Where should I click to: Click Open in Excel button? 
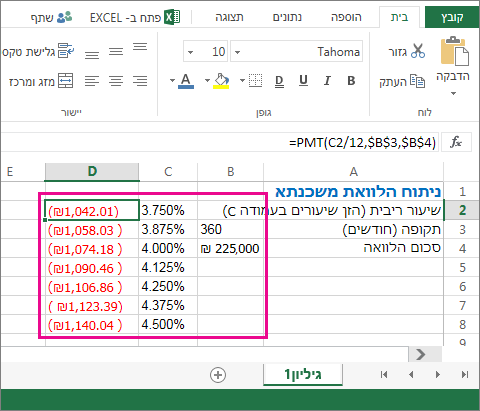pos(135,17)
